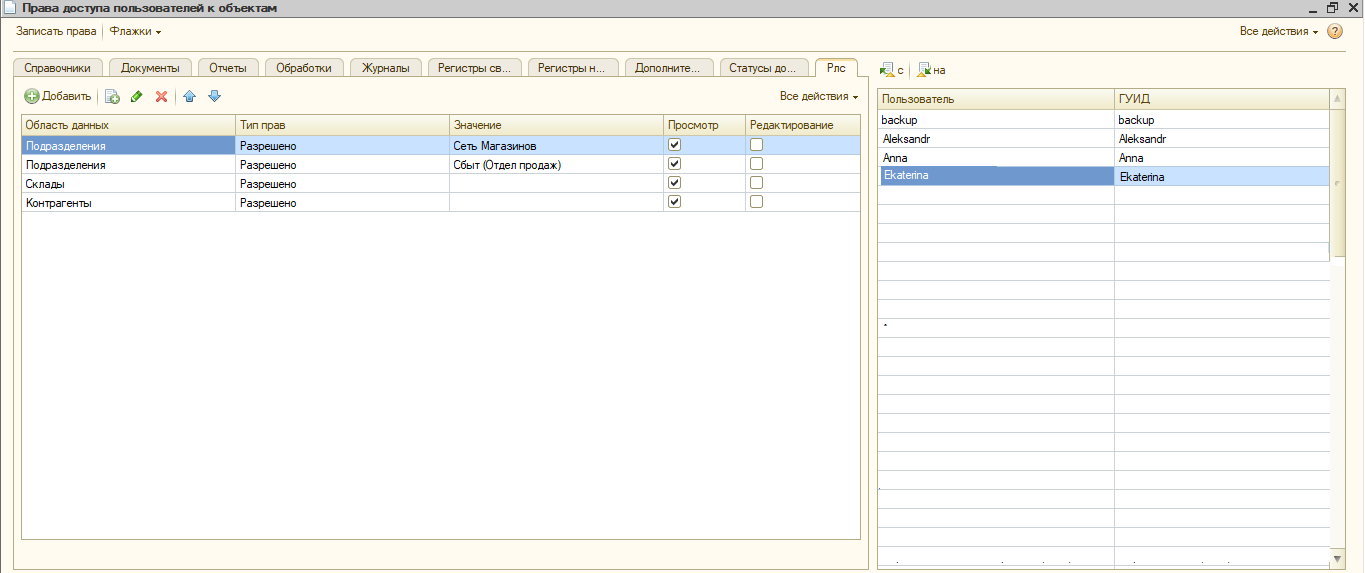1365x573 pixels.
Task: Click Записать права button
Action: click(x=56, y=32)
